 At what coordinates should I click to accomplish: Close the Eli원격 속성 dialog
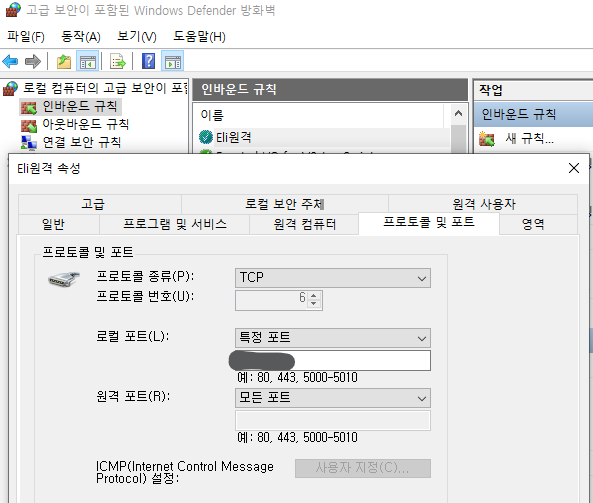[574, 168]
